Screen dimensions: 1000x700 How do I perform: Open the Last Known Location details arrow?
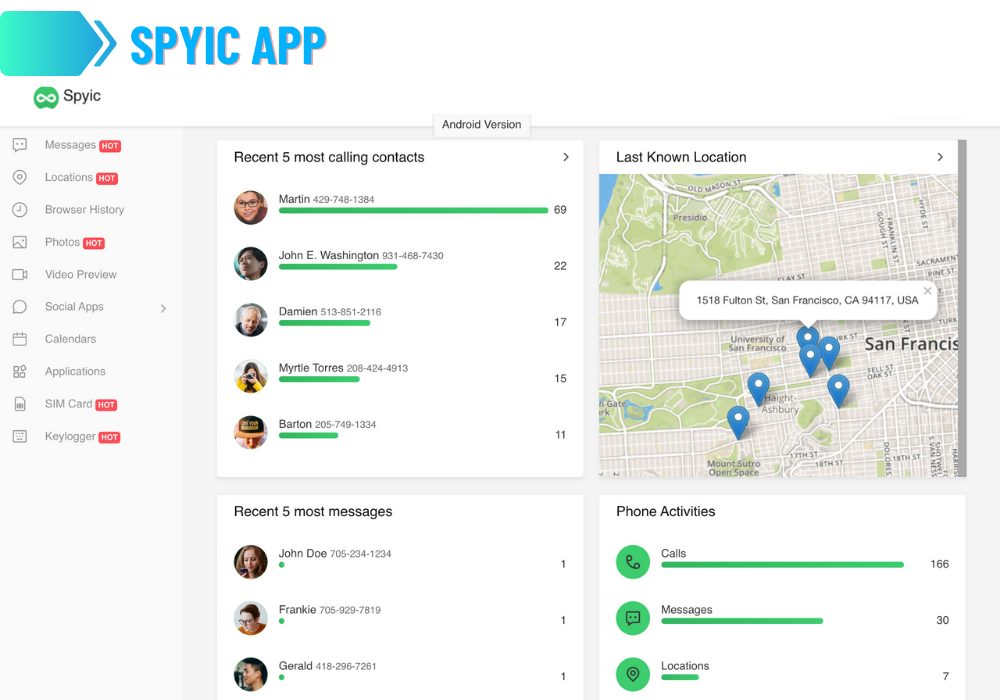[x=939, y=157]
